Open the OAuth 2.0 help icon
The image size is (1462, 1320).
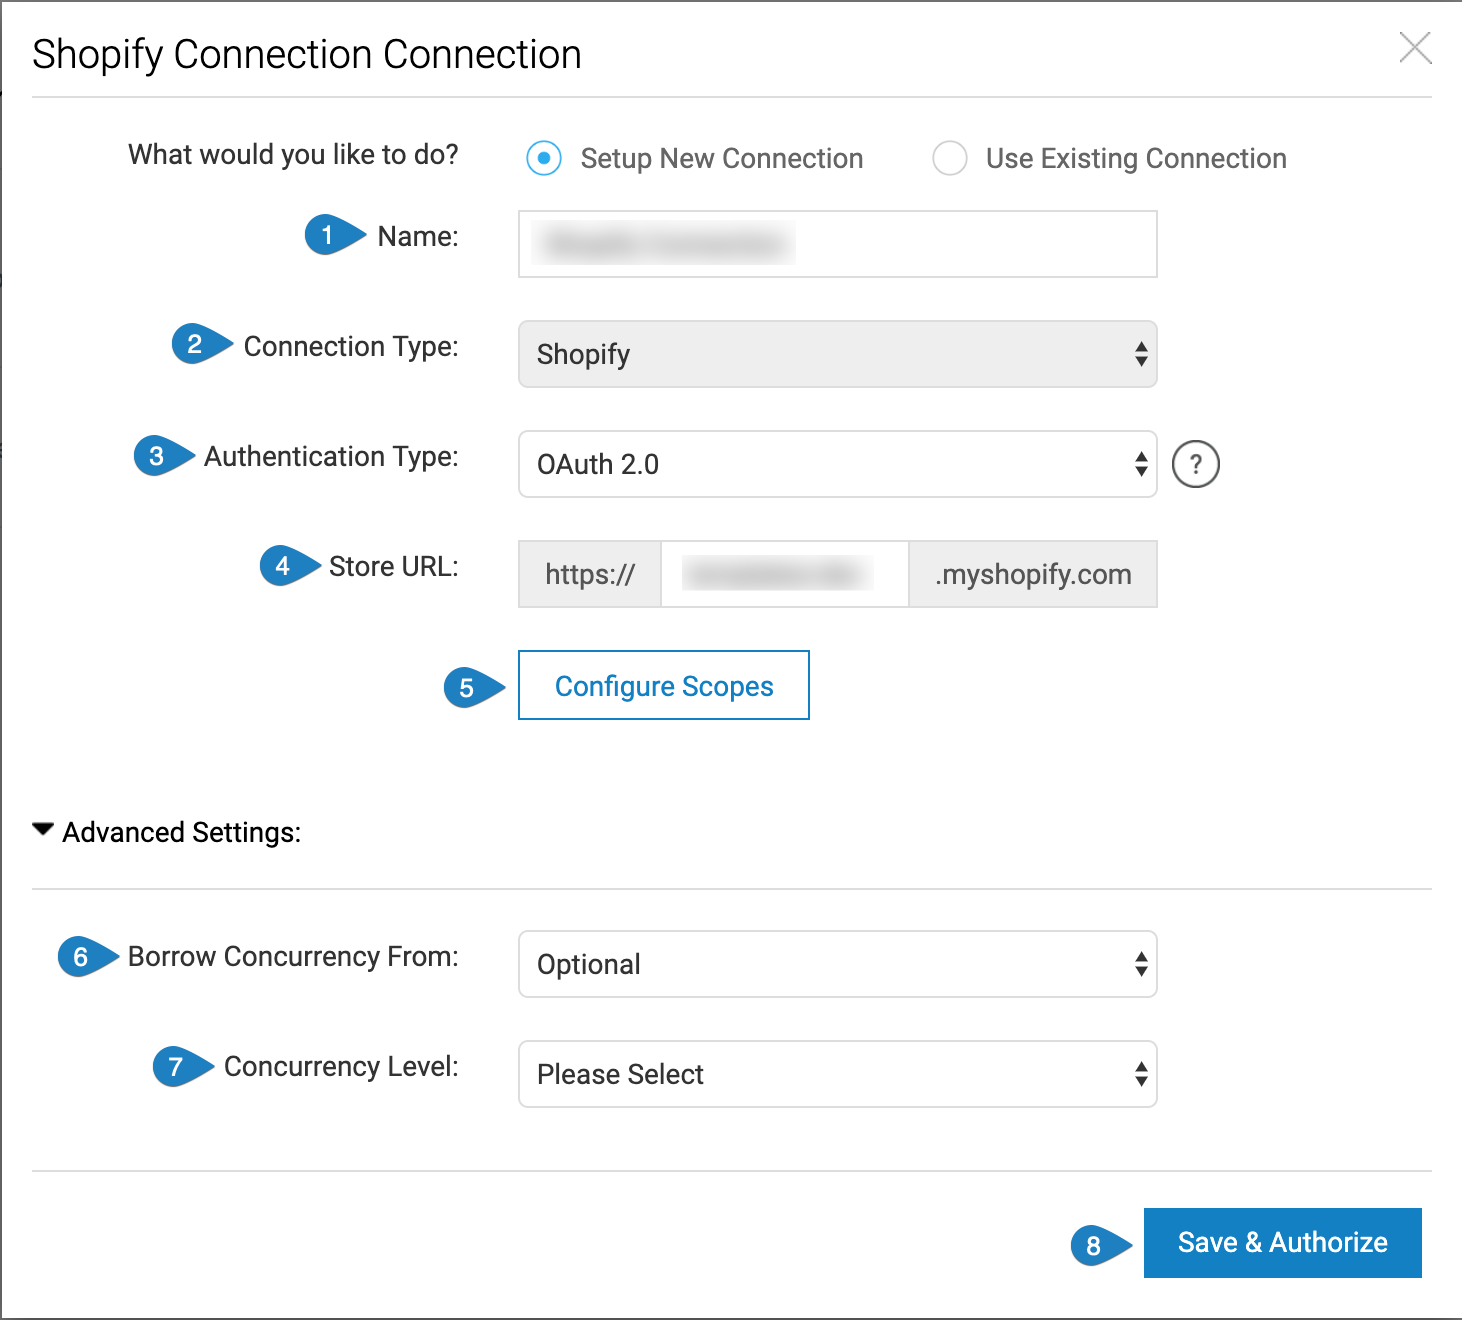coord(1195,464)
